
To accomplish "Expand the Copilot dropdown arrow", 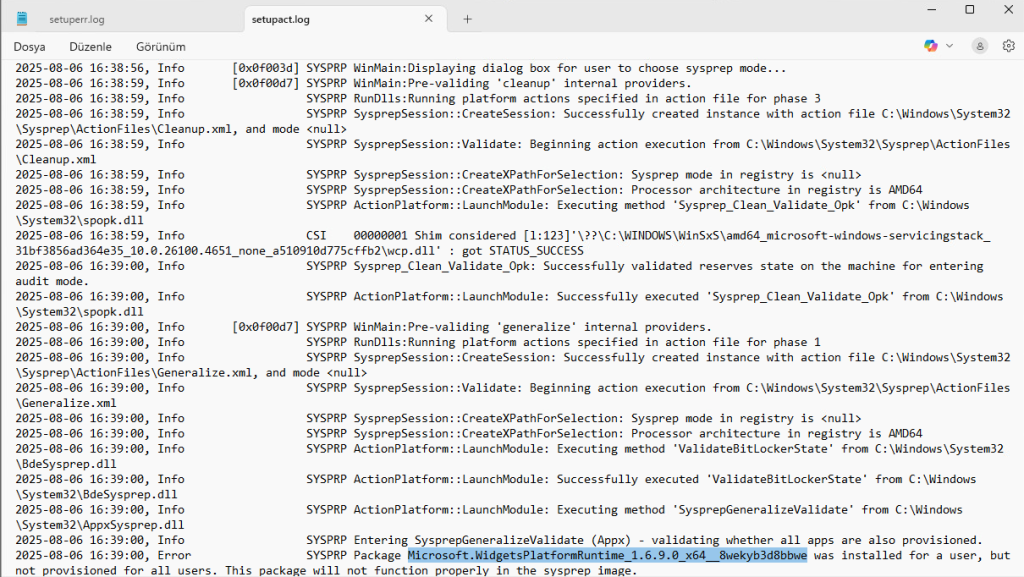I will (x=950, y=46).
